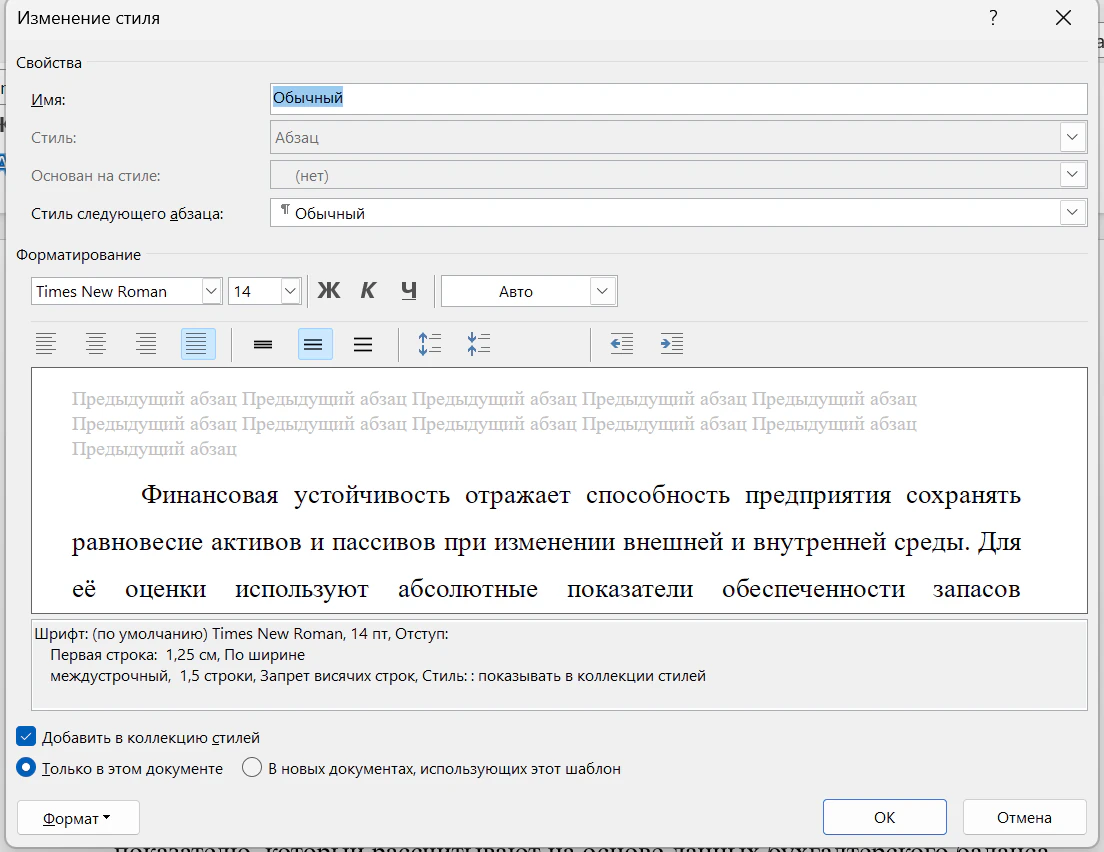
Task: Set double line spacing
Action: (363, 344)
